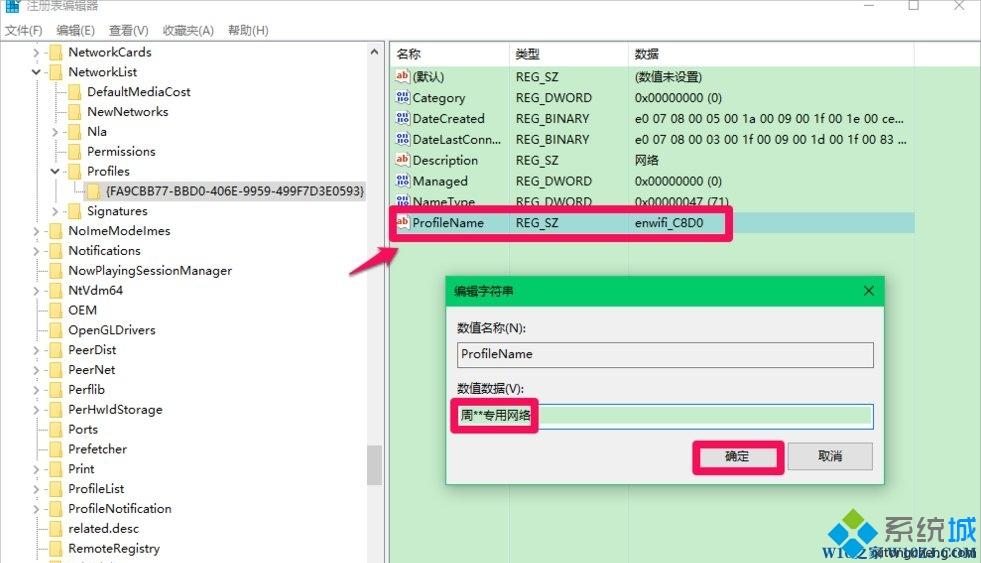Click the 数值数据 input field
This screenshot has width=981, height=563.
tap(665, 416)
